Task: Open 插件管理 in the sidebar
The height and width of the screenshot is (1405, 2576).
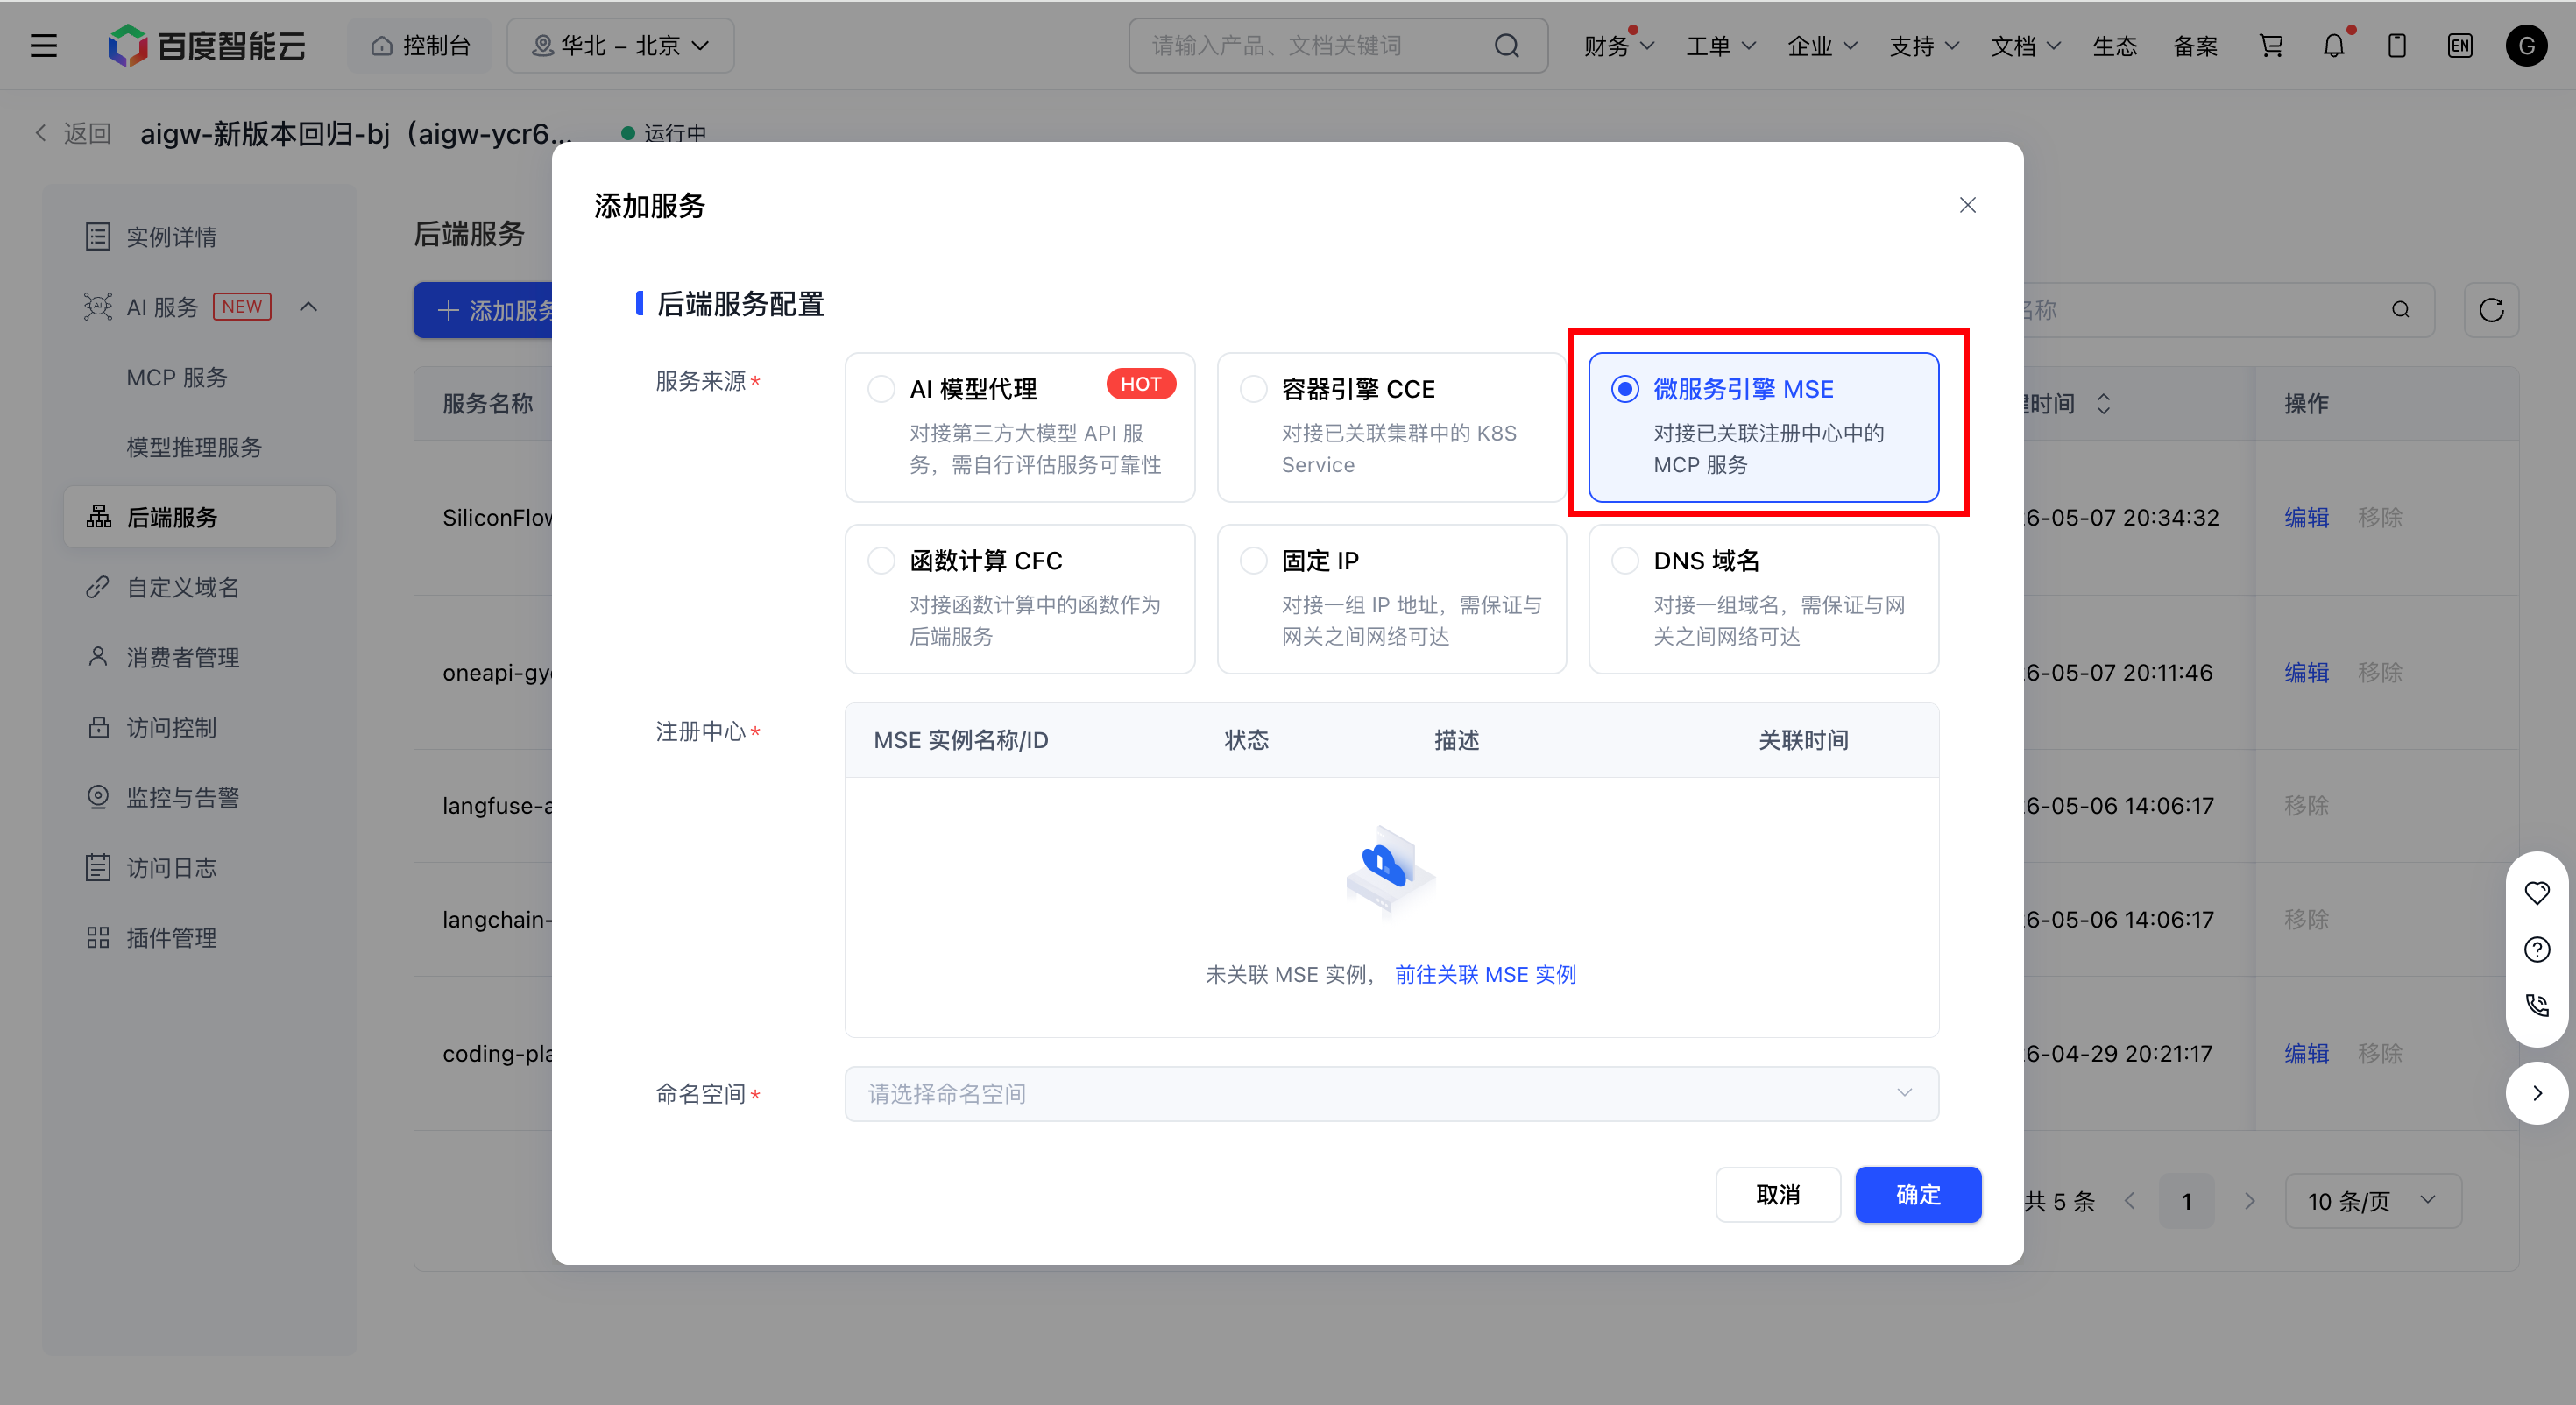Action: [x=199, y=937]
